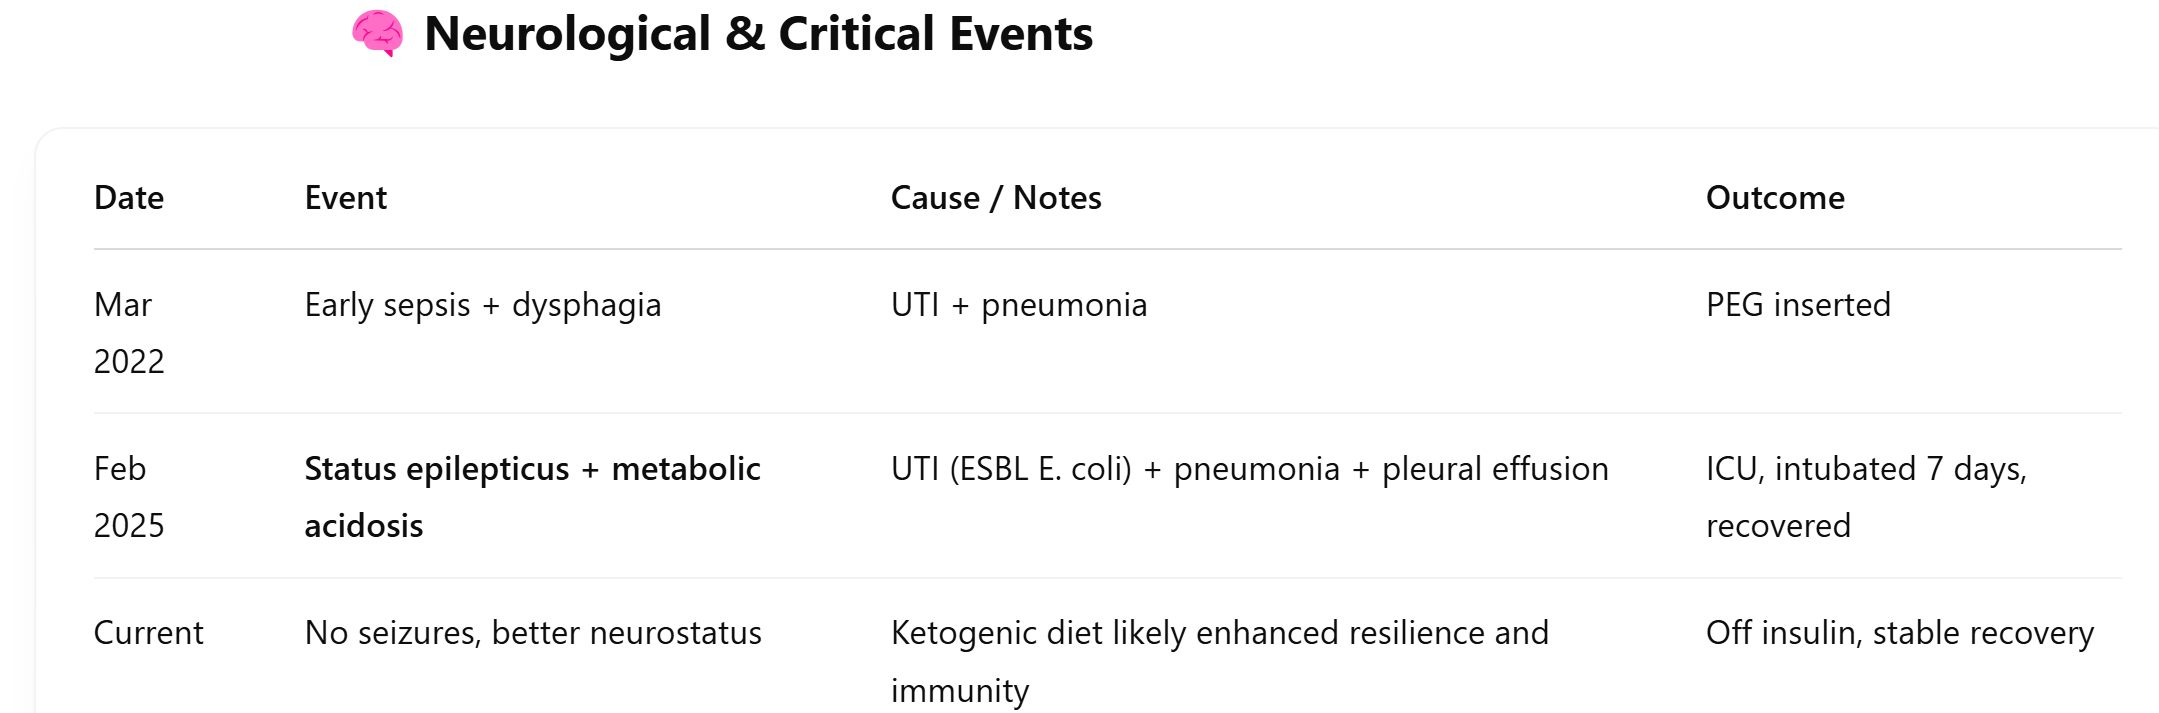Select the Feb 2025 date cell

(129, 497)
